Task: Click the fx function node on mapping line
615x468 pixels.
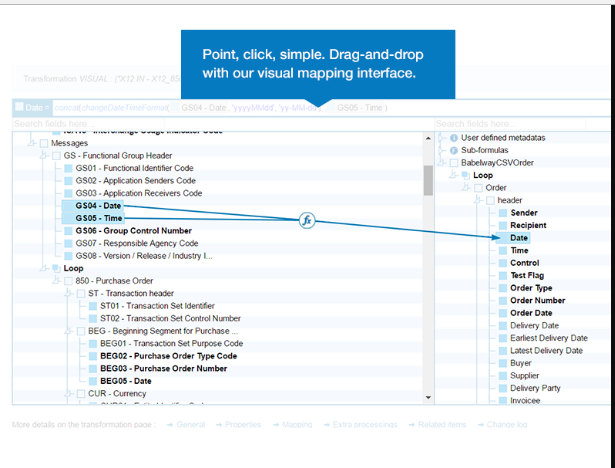Action: pos(307,220)
